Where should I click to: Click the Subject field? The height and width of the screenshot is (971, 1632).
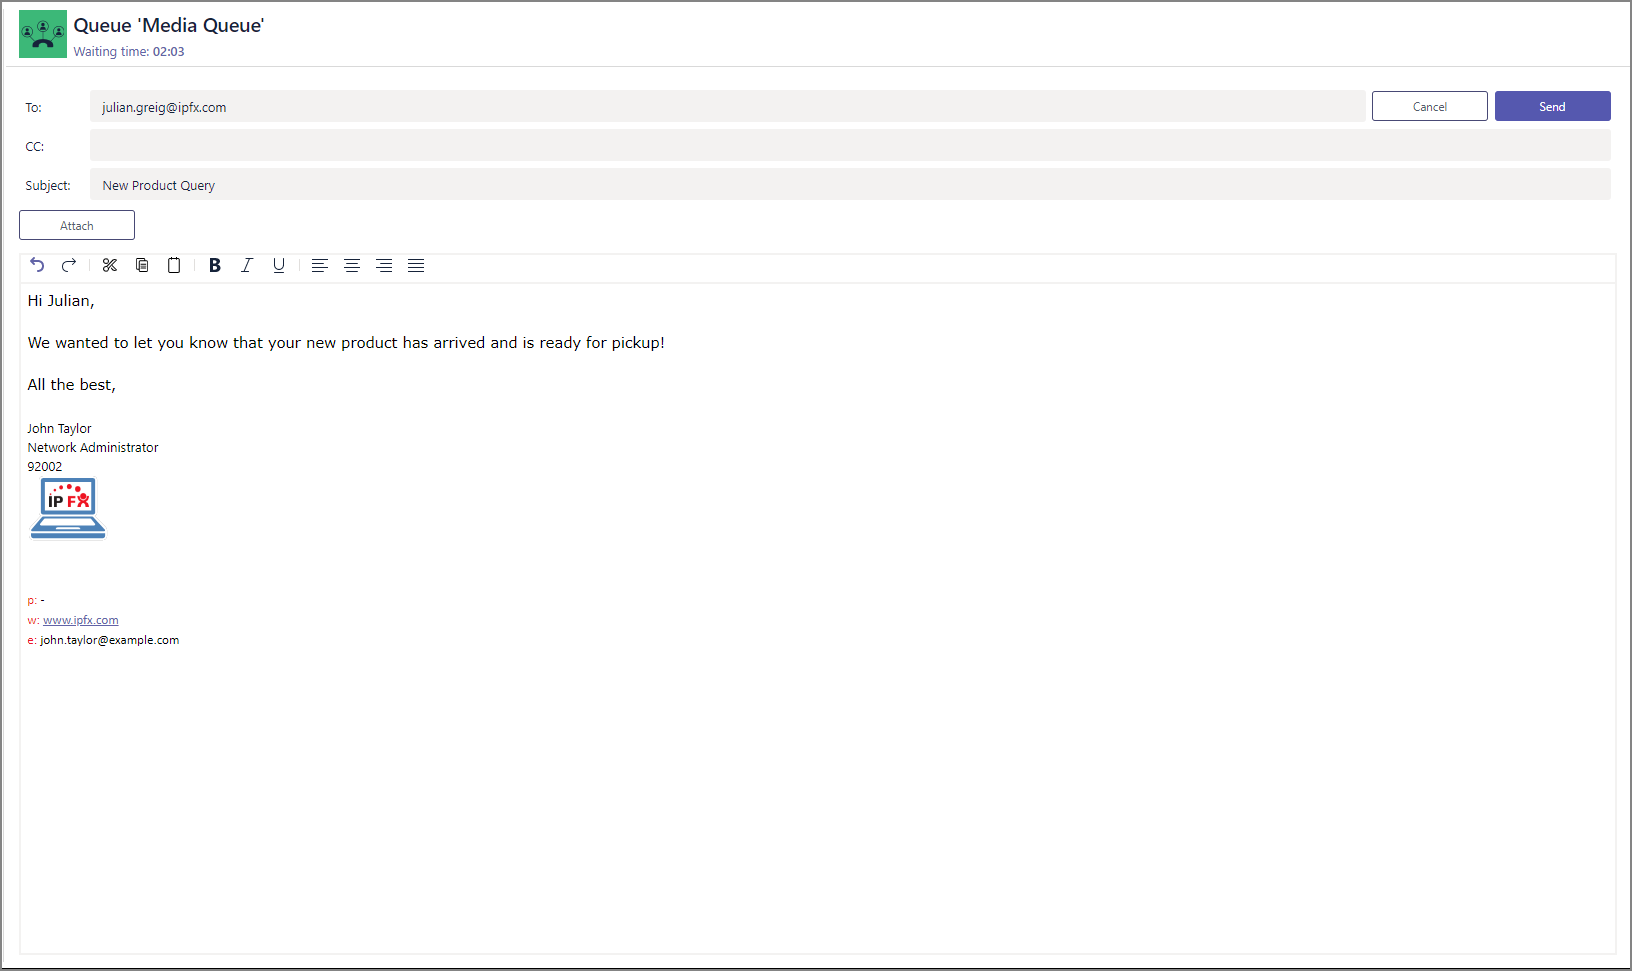point(850,184)
